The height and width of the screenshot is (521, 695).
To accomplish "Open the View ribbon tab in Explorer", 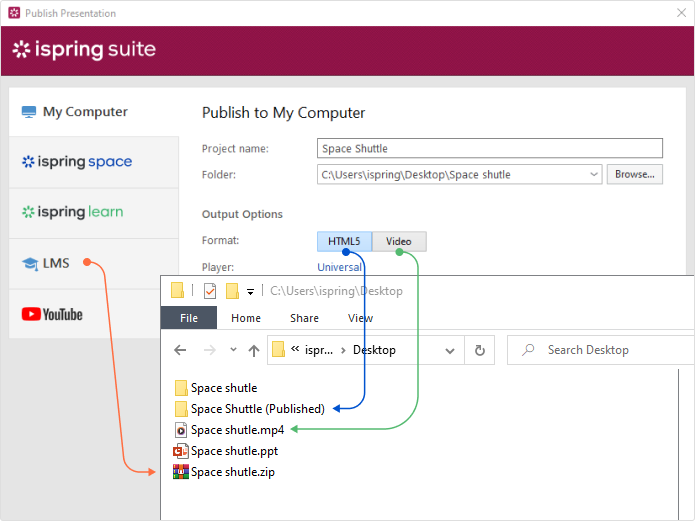I will pyautogui.click(x=360, y=318).
